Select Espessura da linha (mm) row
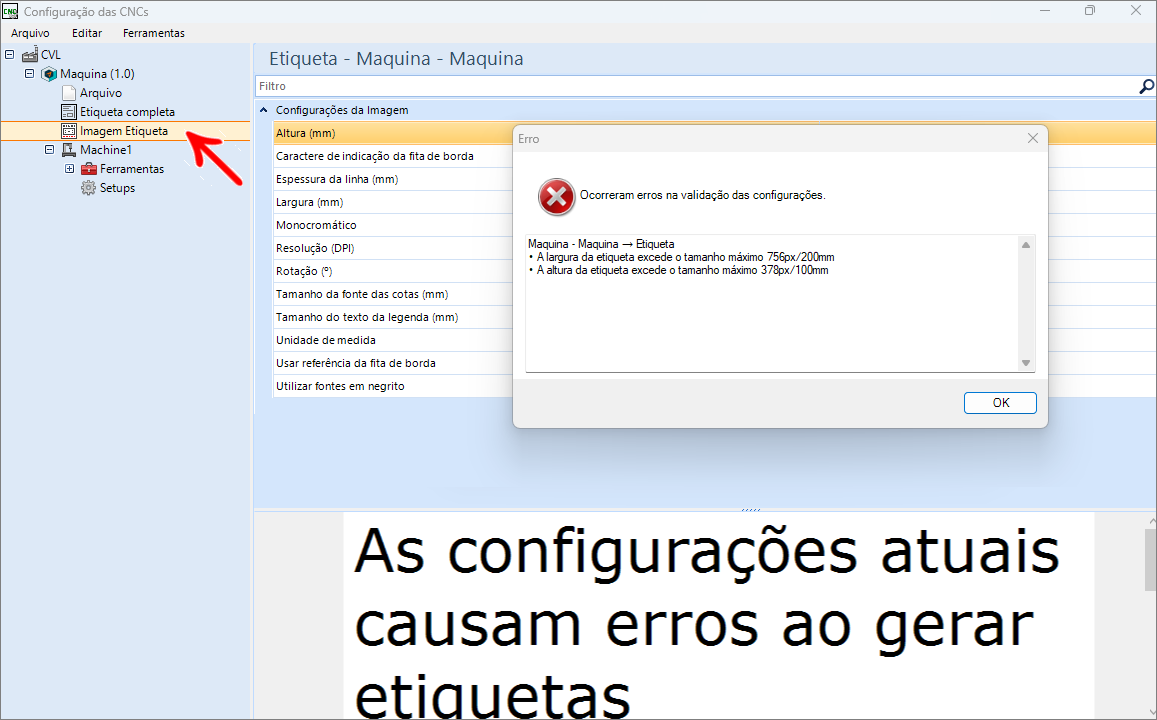Screen dimensions: 1157x720 393,179
